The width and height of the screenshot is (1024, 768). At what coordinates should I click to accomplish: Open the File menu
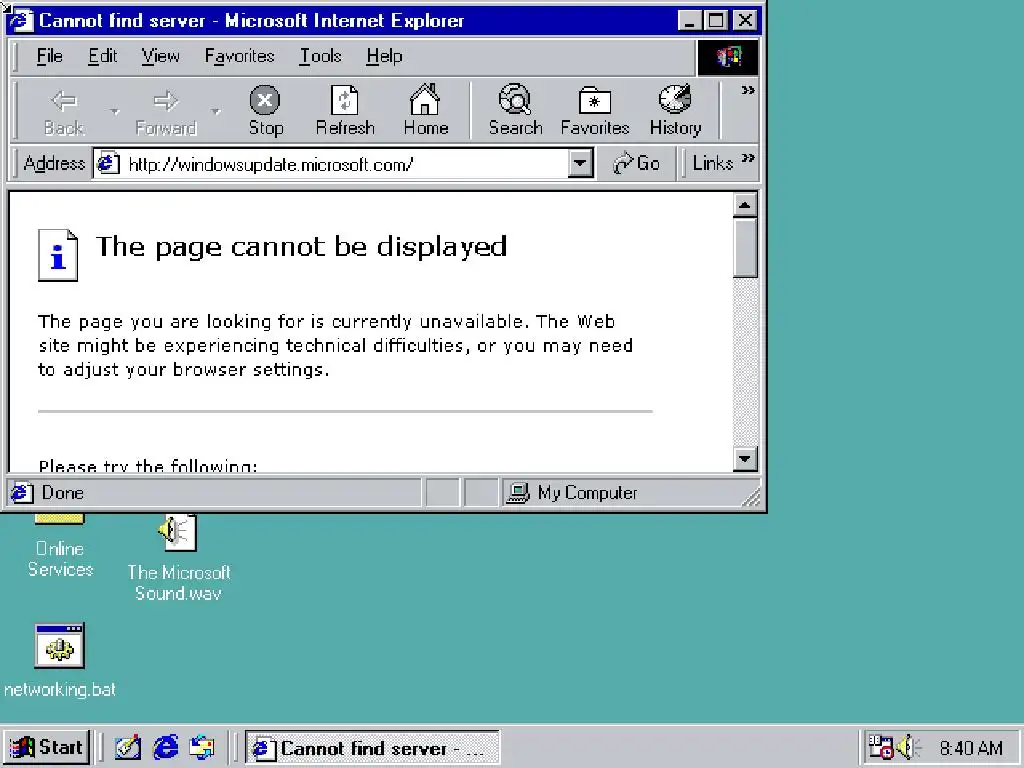pos(50,56)
